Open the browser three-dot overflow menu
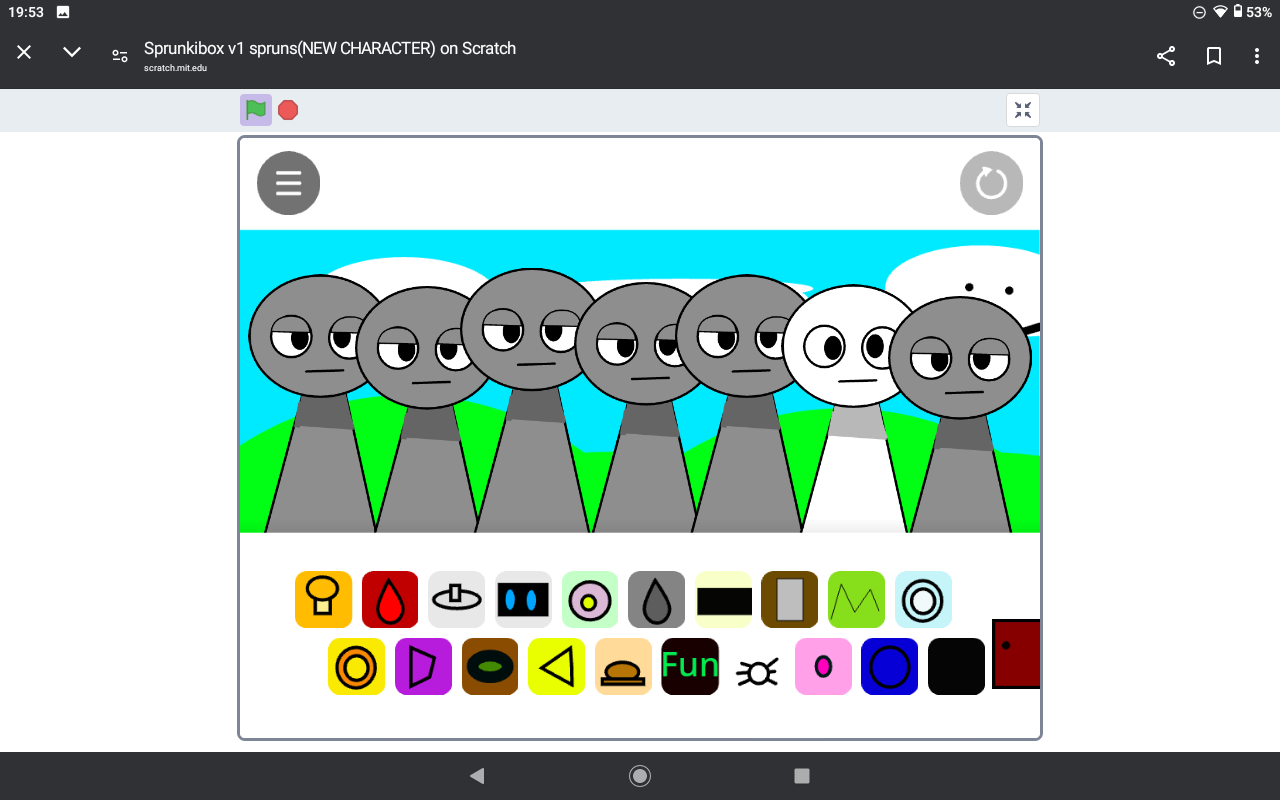The width and height of the screenshot is (1280, 800). (x=1257, y=56)
